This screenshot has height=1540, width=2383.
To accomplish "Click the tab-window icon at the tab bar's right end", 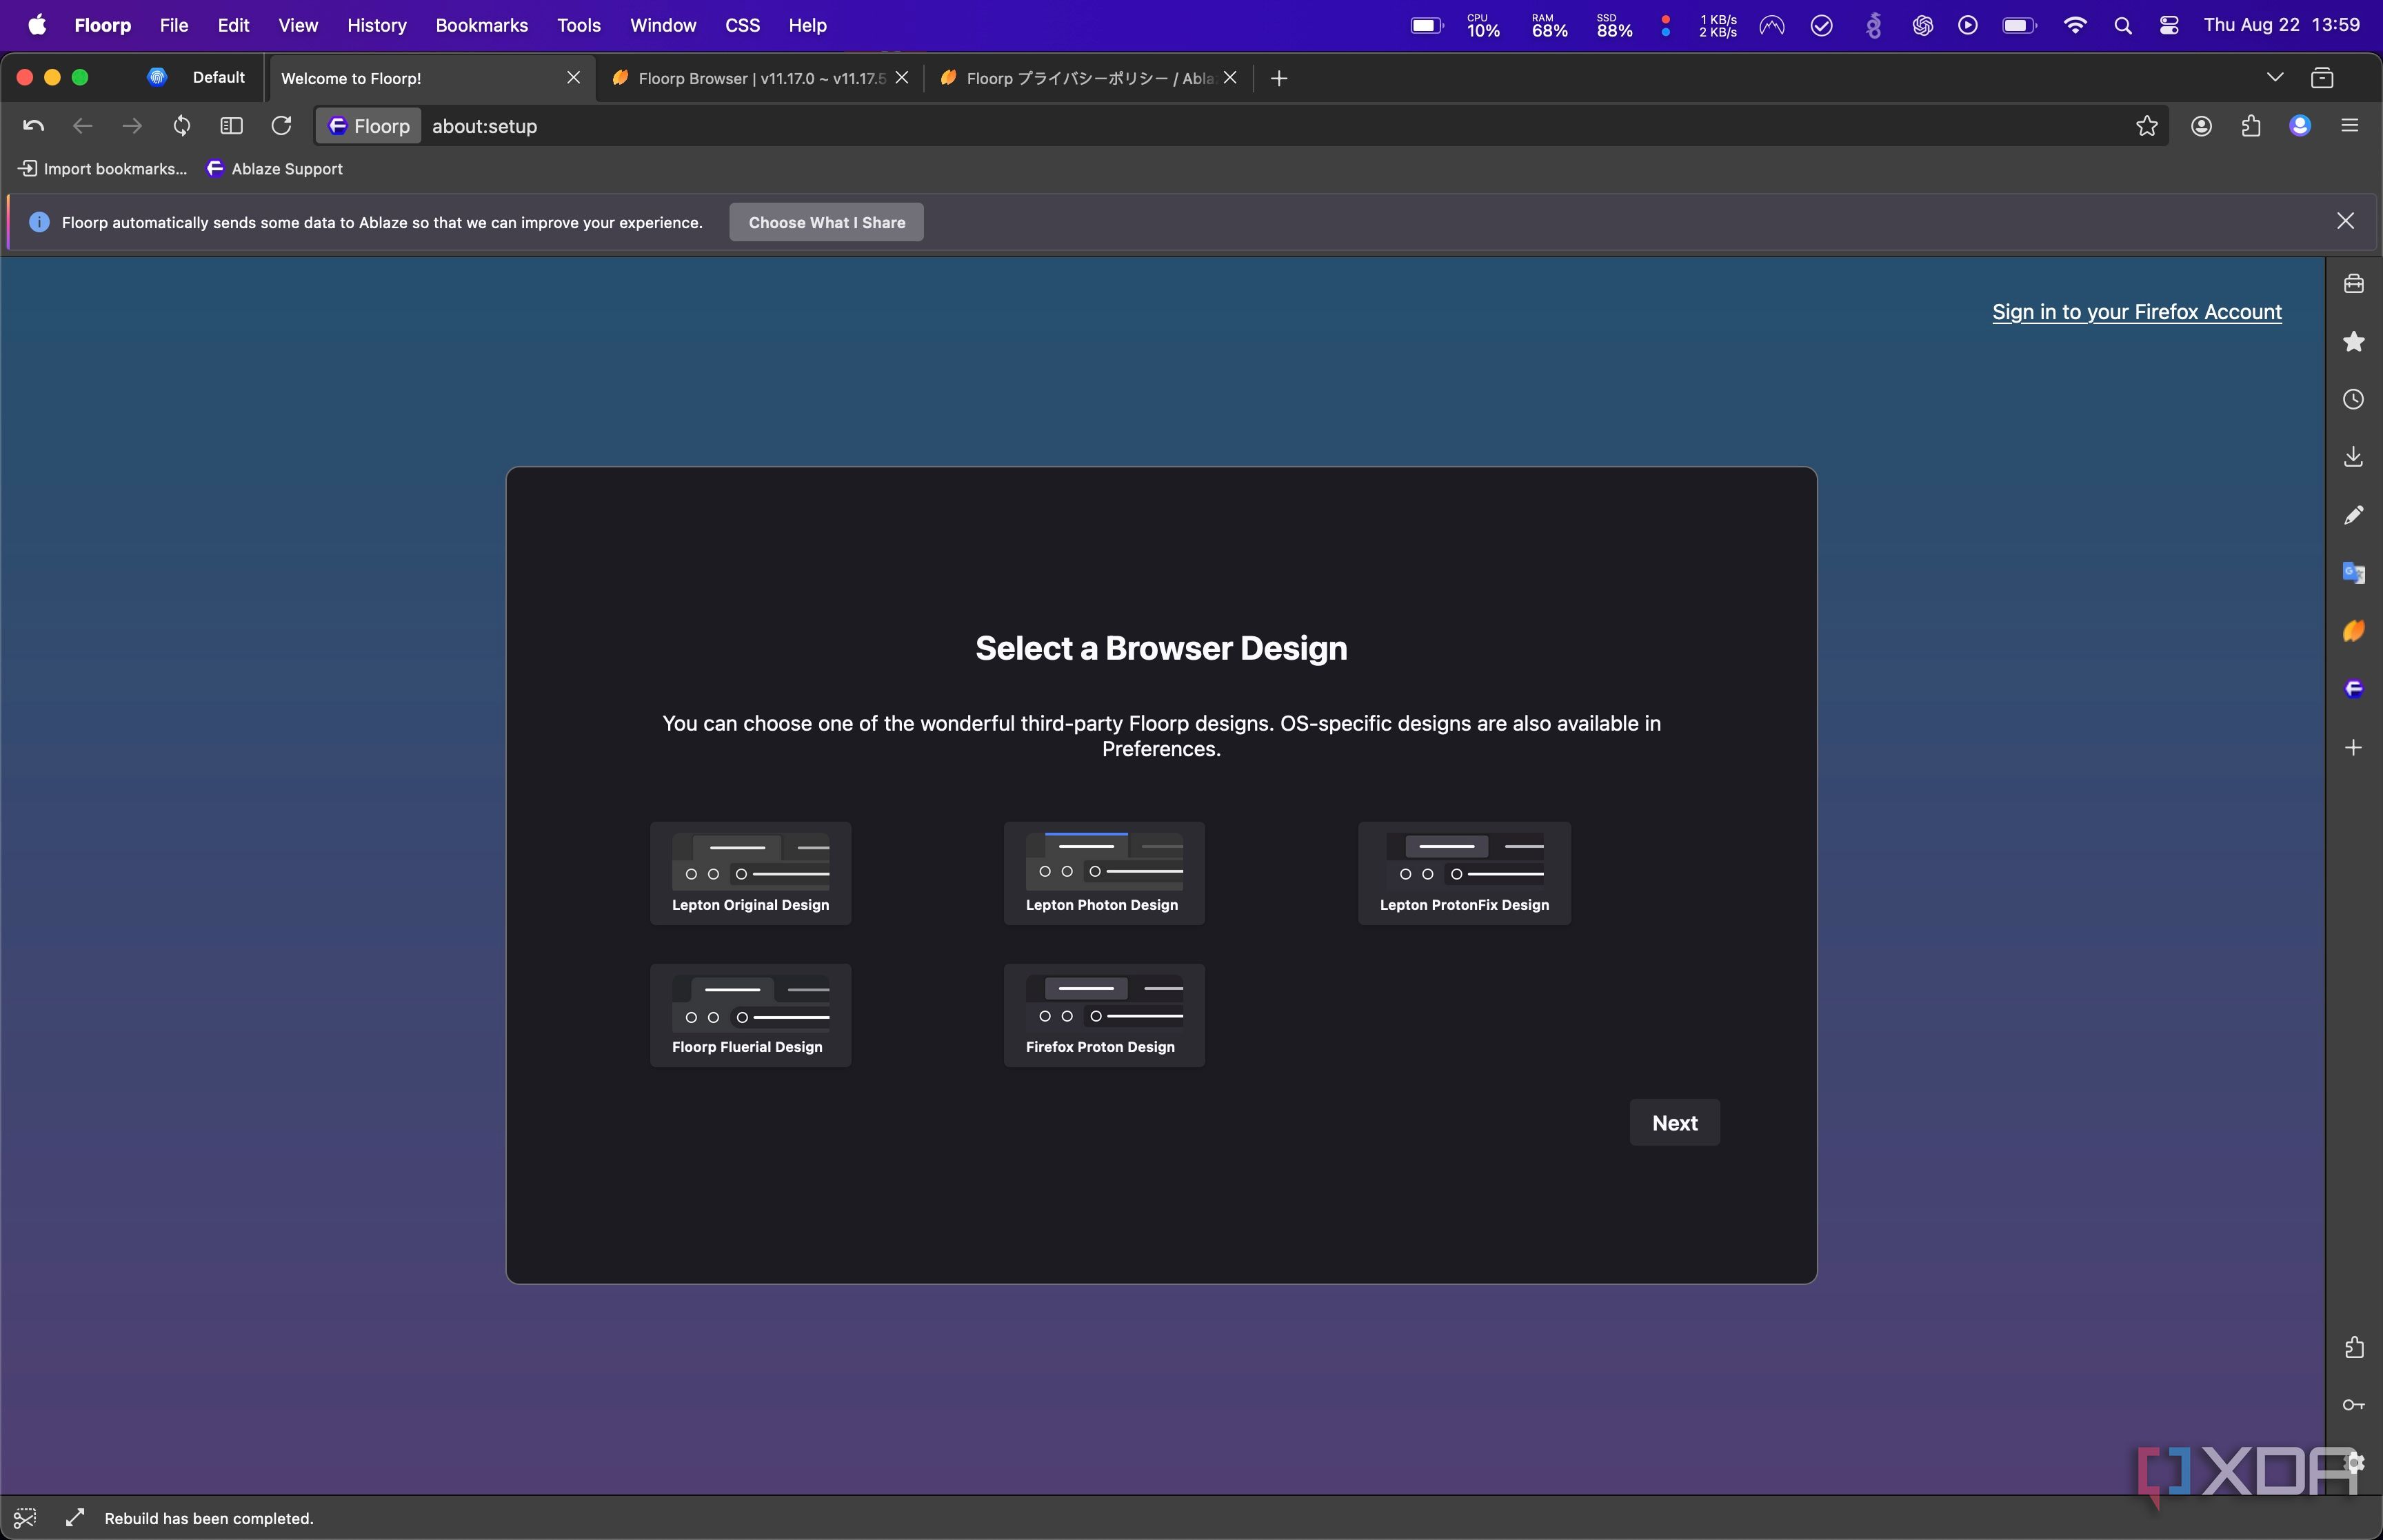I will point(2322,78).
